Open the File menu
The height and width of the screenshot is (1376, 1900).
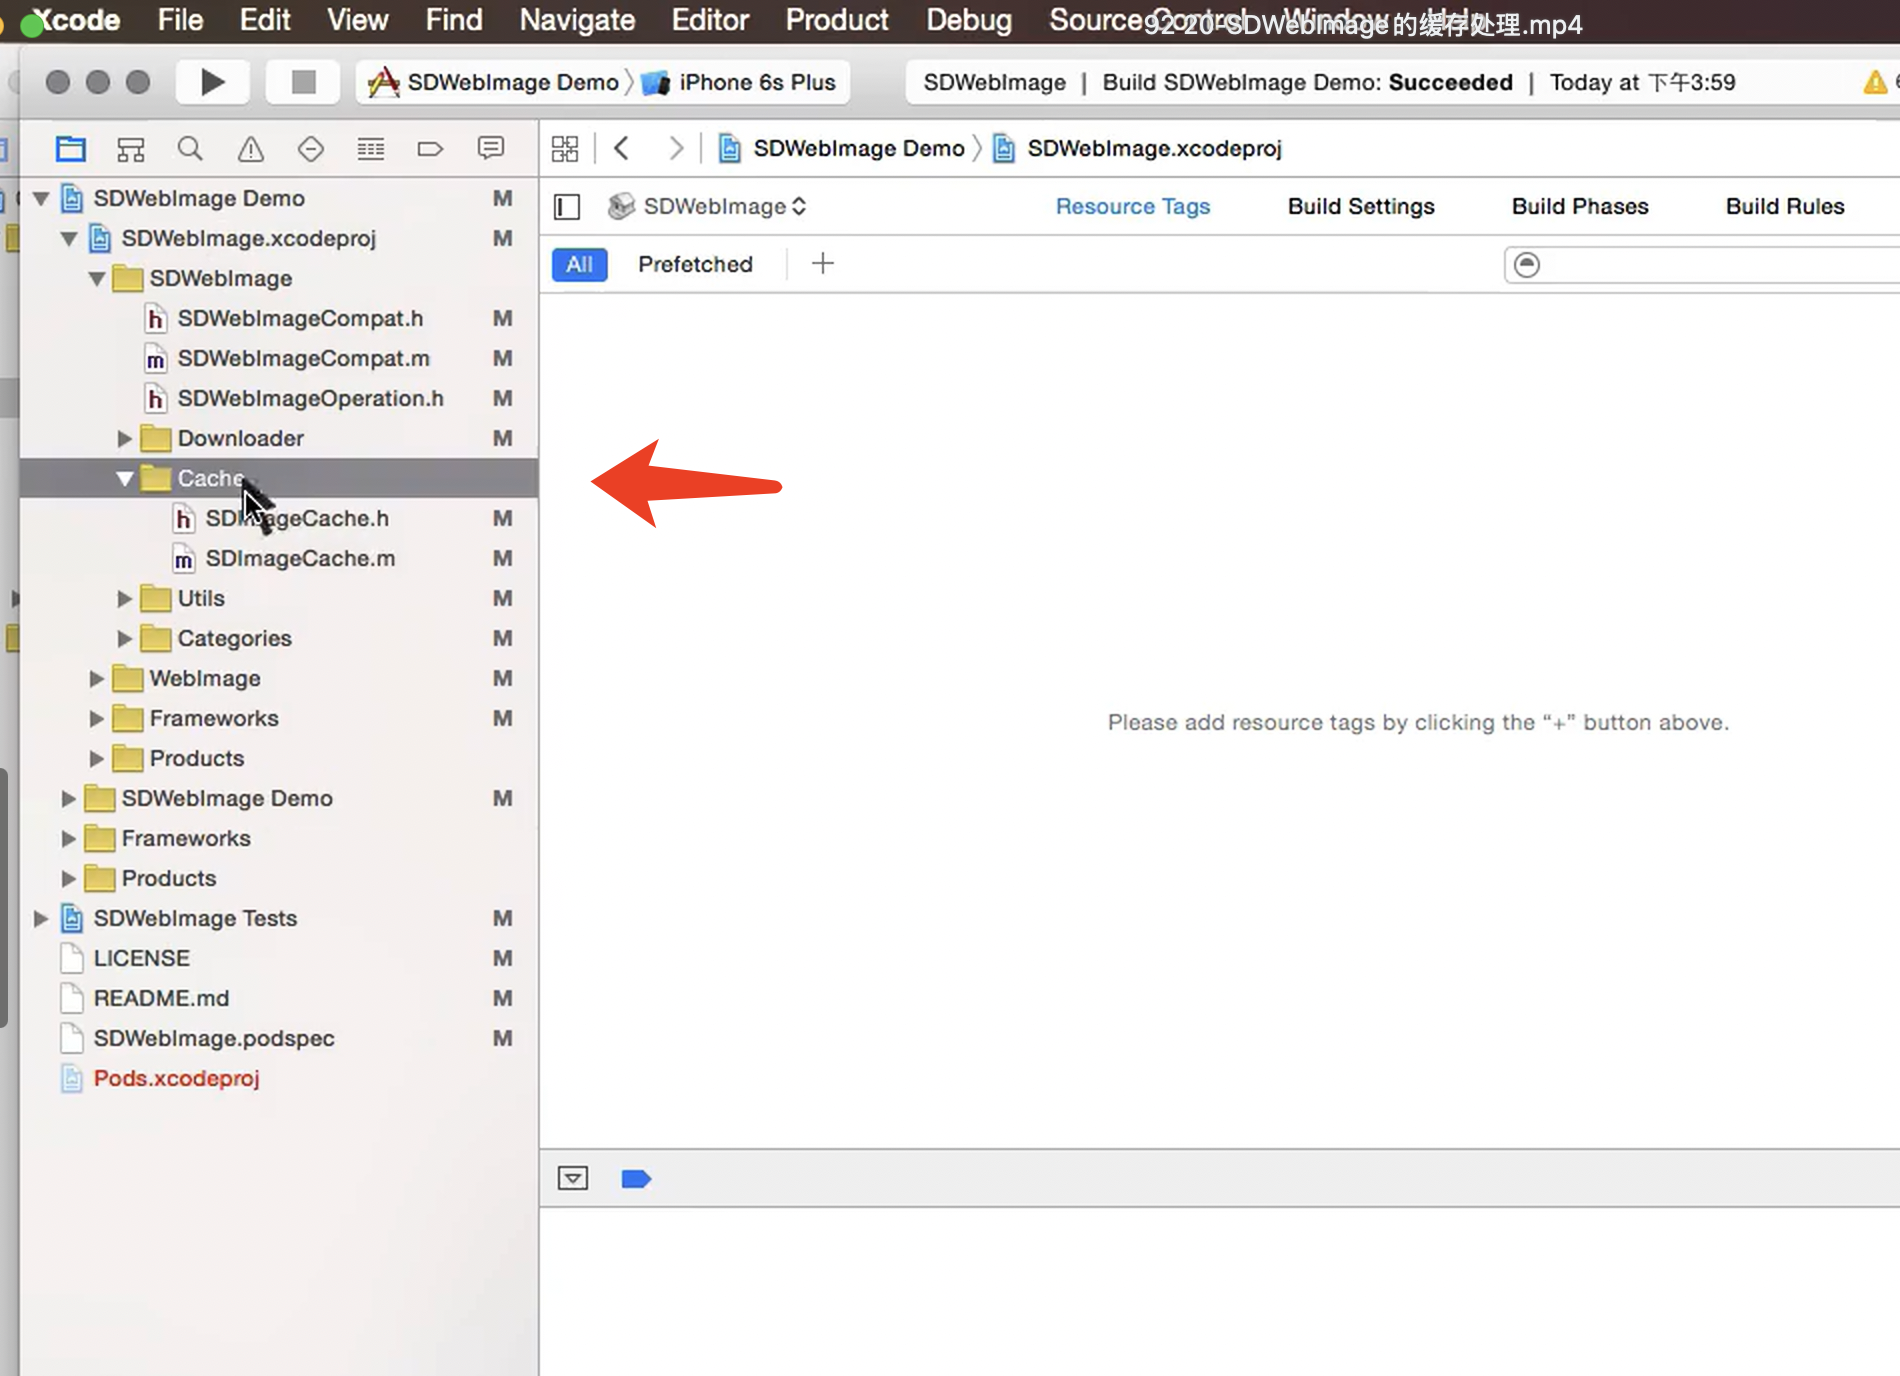[180, 20]
